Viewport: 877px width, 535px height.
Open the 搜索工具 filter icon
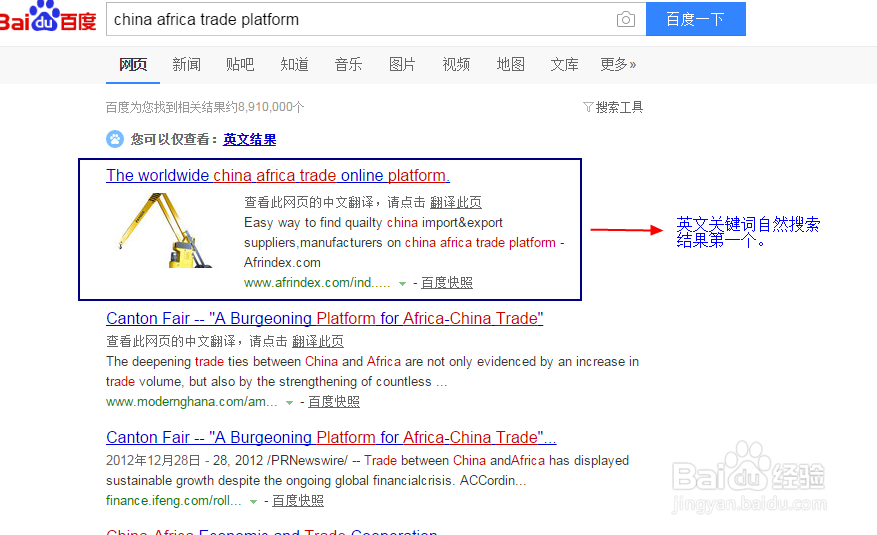587,107
